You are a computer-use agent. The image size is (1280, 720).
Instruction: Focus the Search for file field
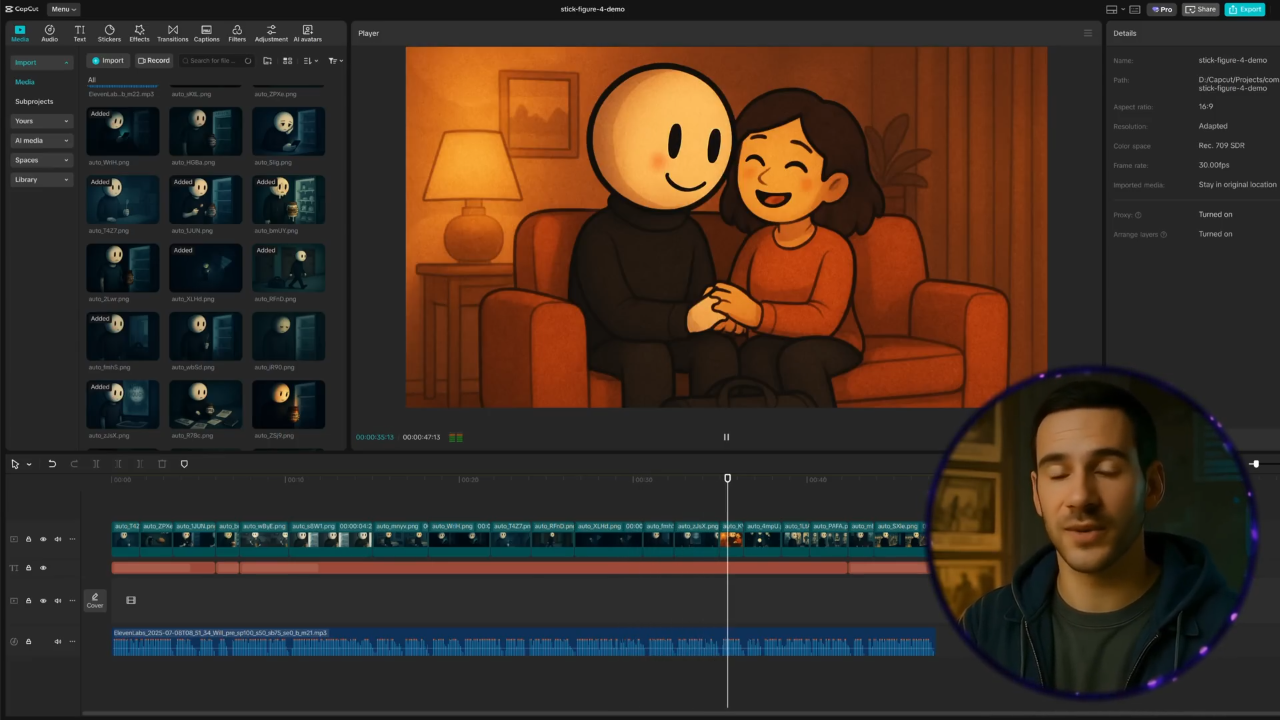click(216, 60)
